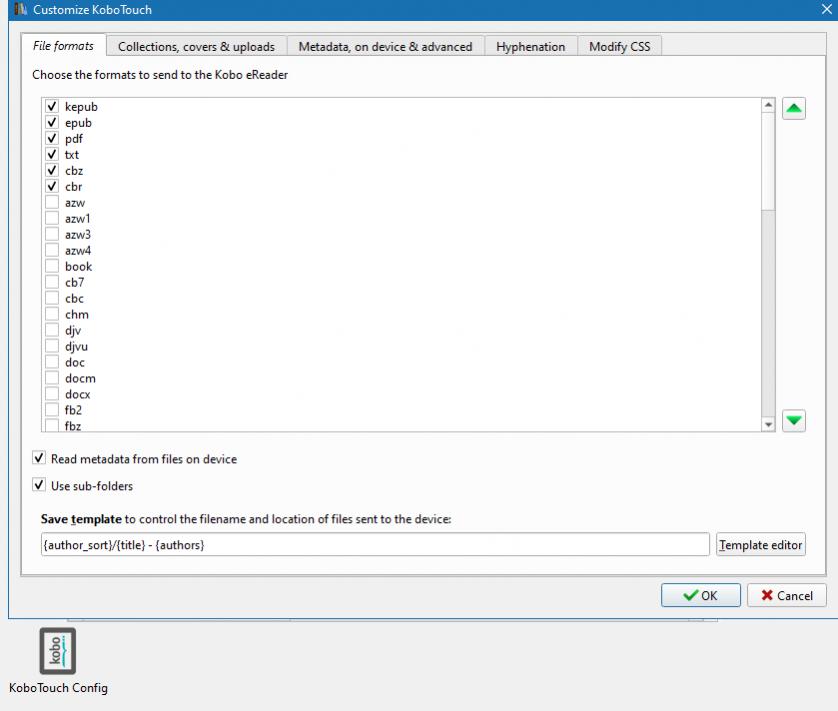
Task: Check the azw4 format checkbox
Action: click(52, 250)
